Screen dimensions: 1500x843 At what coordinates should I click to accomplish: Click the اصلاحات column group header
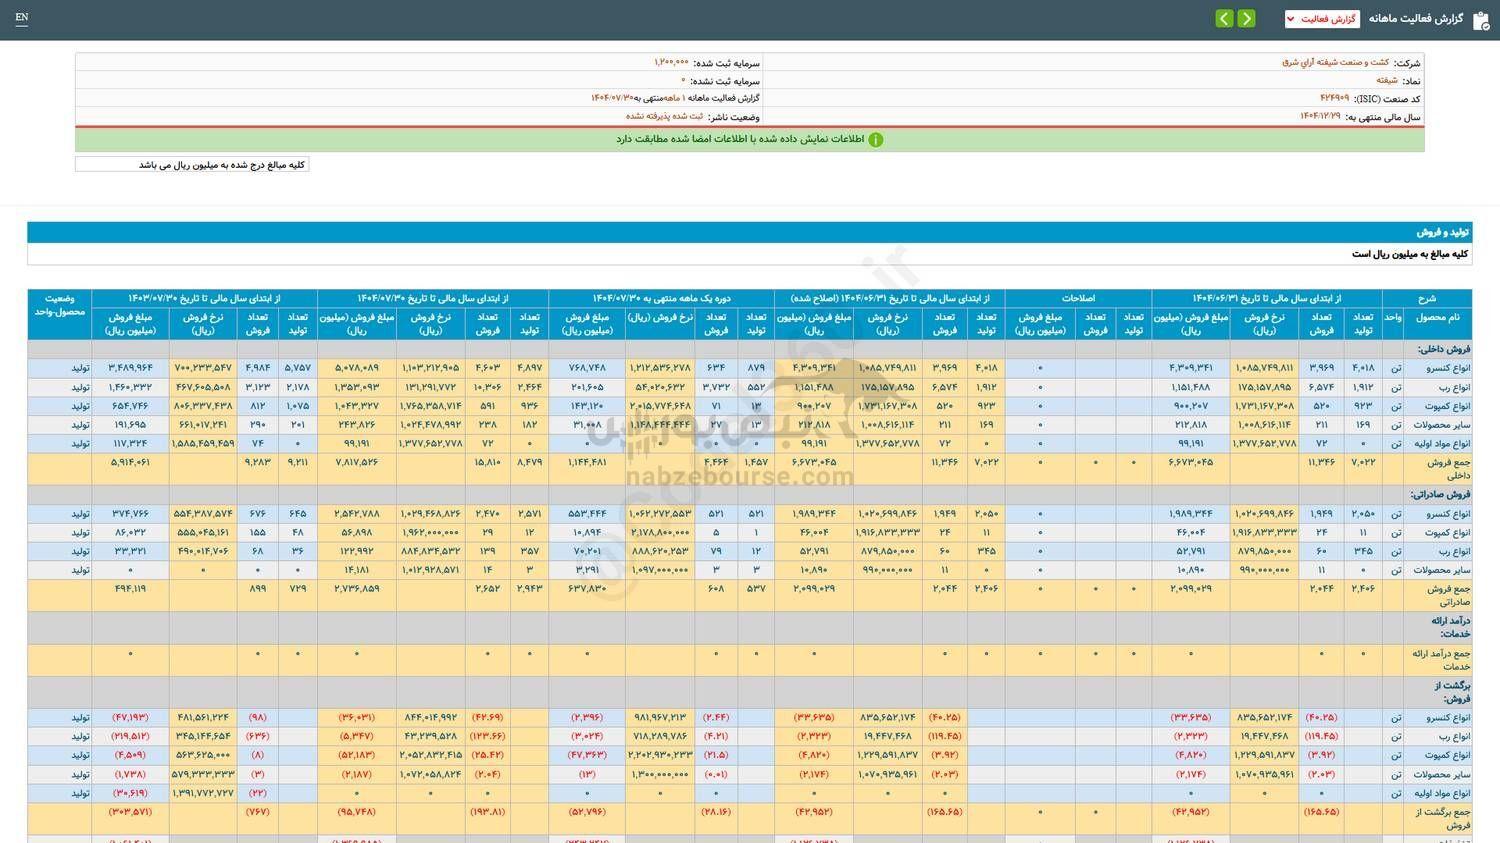point(1077,298)
